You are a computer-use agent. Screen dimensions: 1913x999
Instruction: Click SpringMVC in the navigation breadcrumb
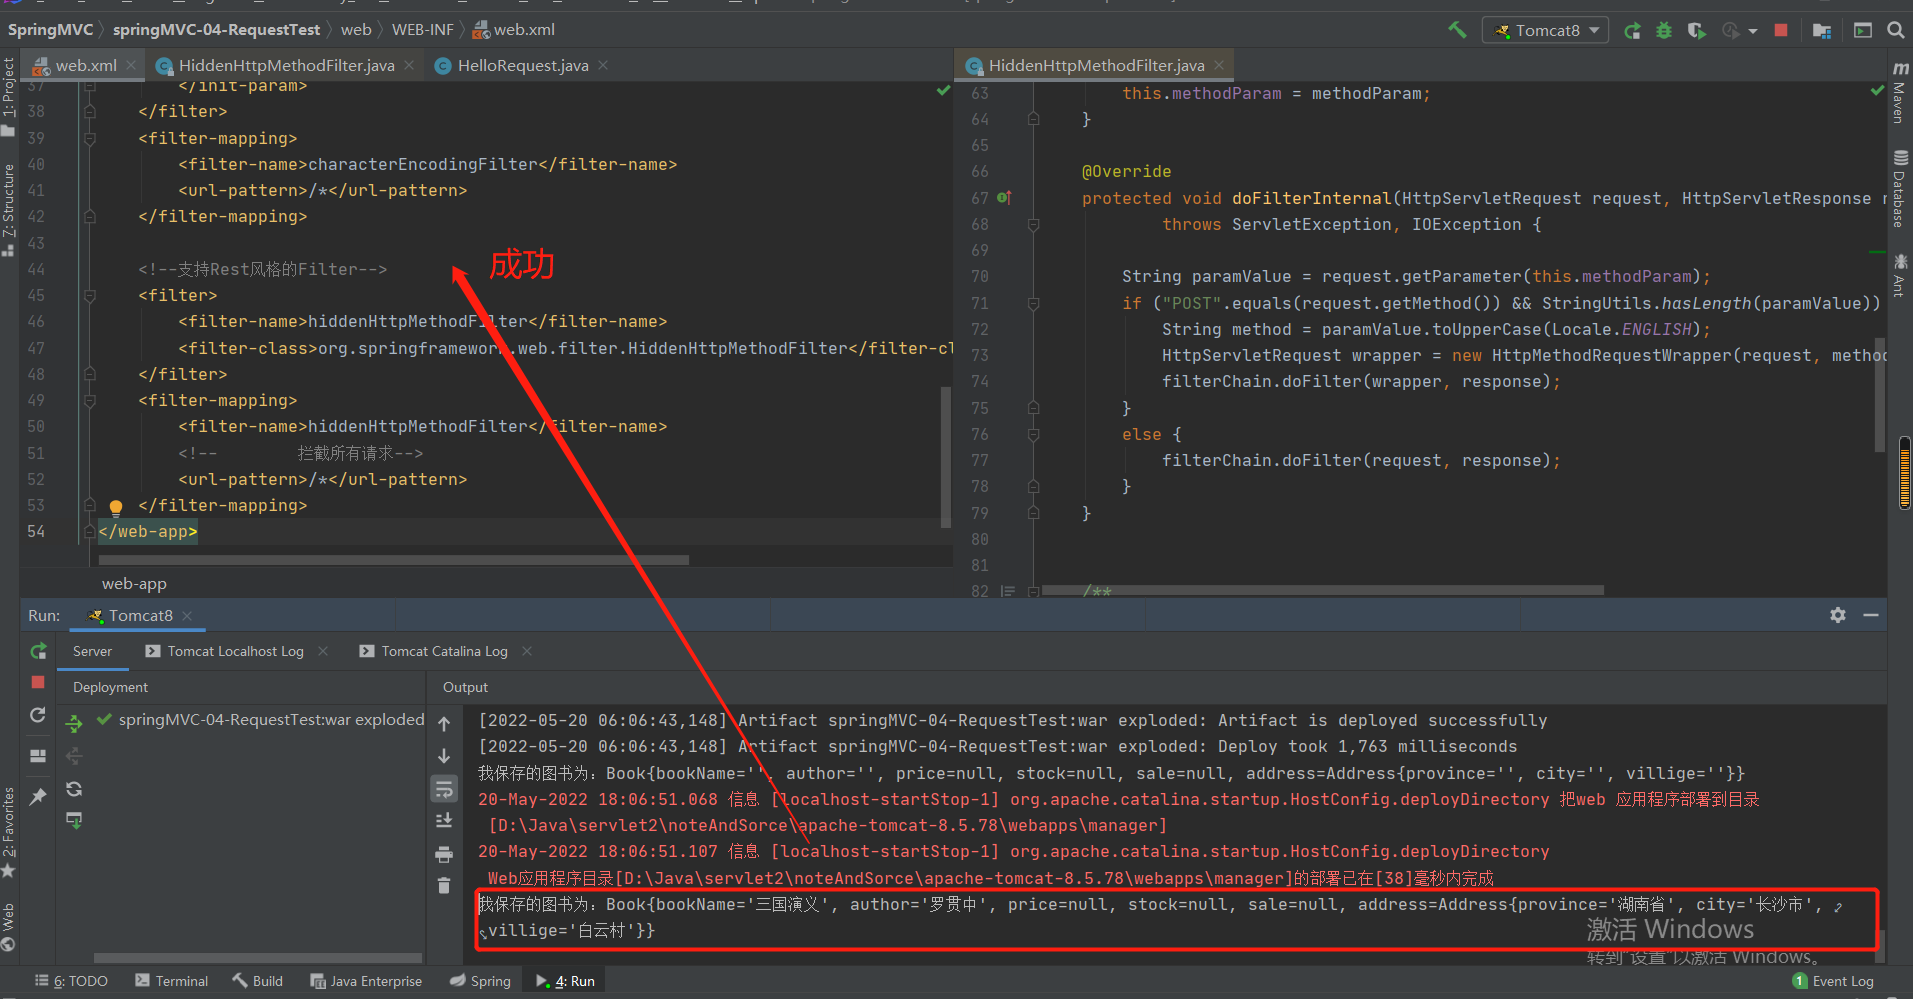[x=50, y=30]
